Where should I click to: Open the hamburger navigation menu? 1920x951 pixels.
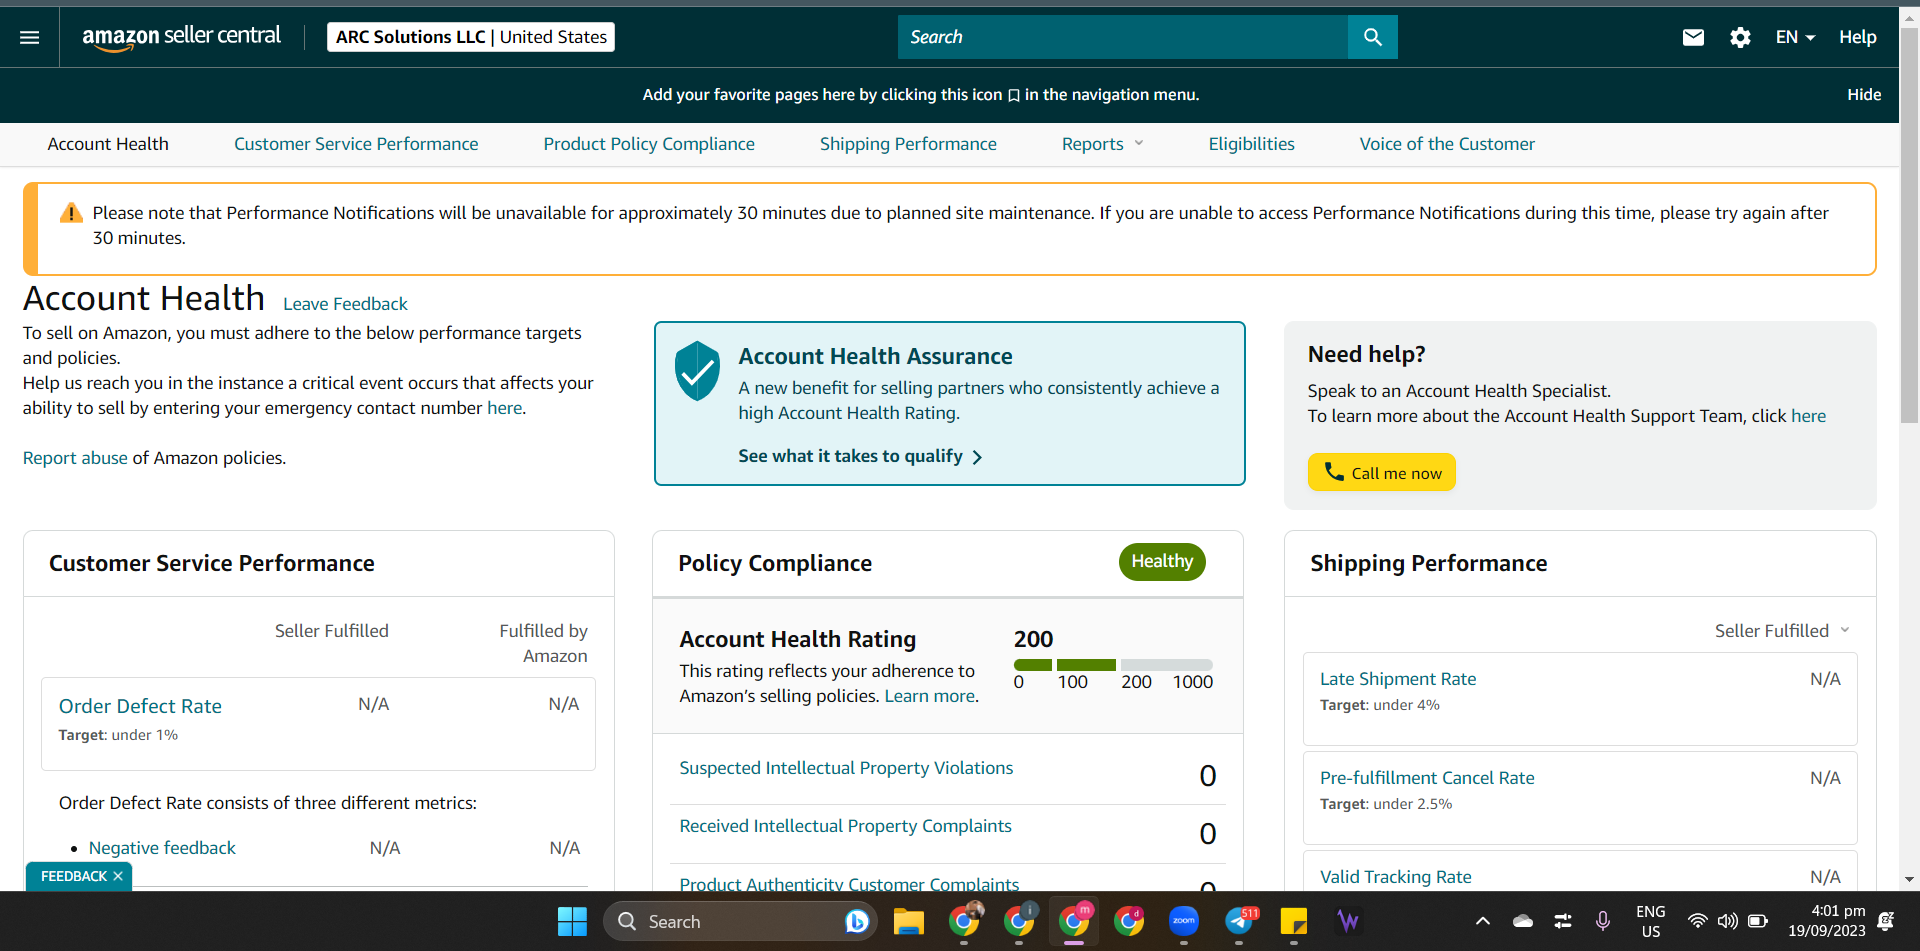[30, 37]
